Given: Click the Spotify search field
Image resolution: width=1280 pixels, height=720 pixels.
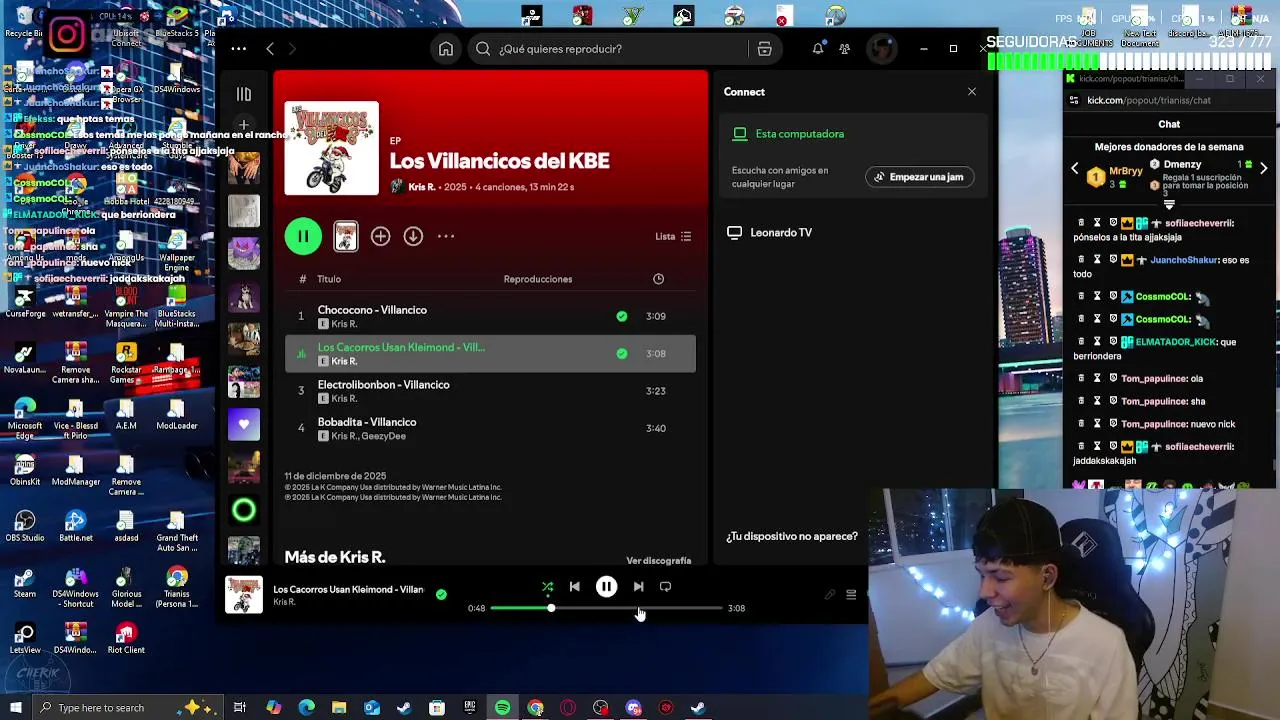Looking at the screenshot, I should coord(608,49).
